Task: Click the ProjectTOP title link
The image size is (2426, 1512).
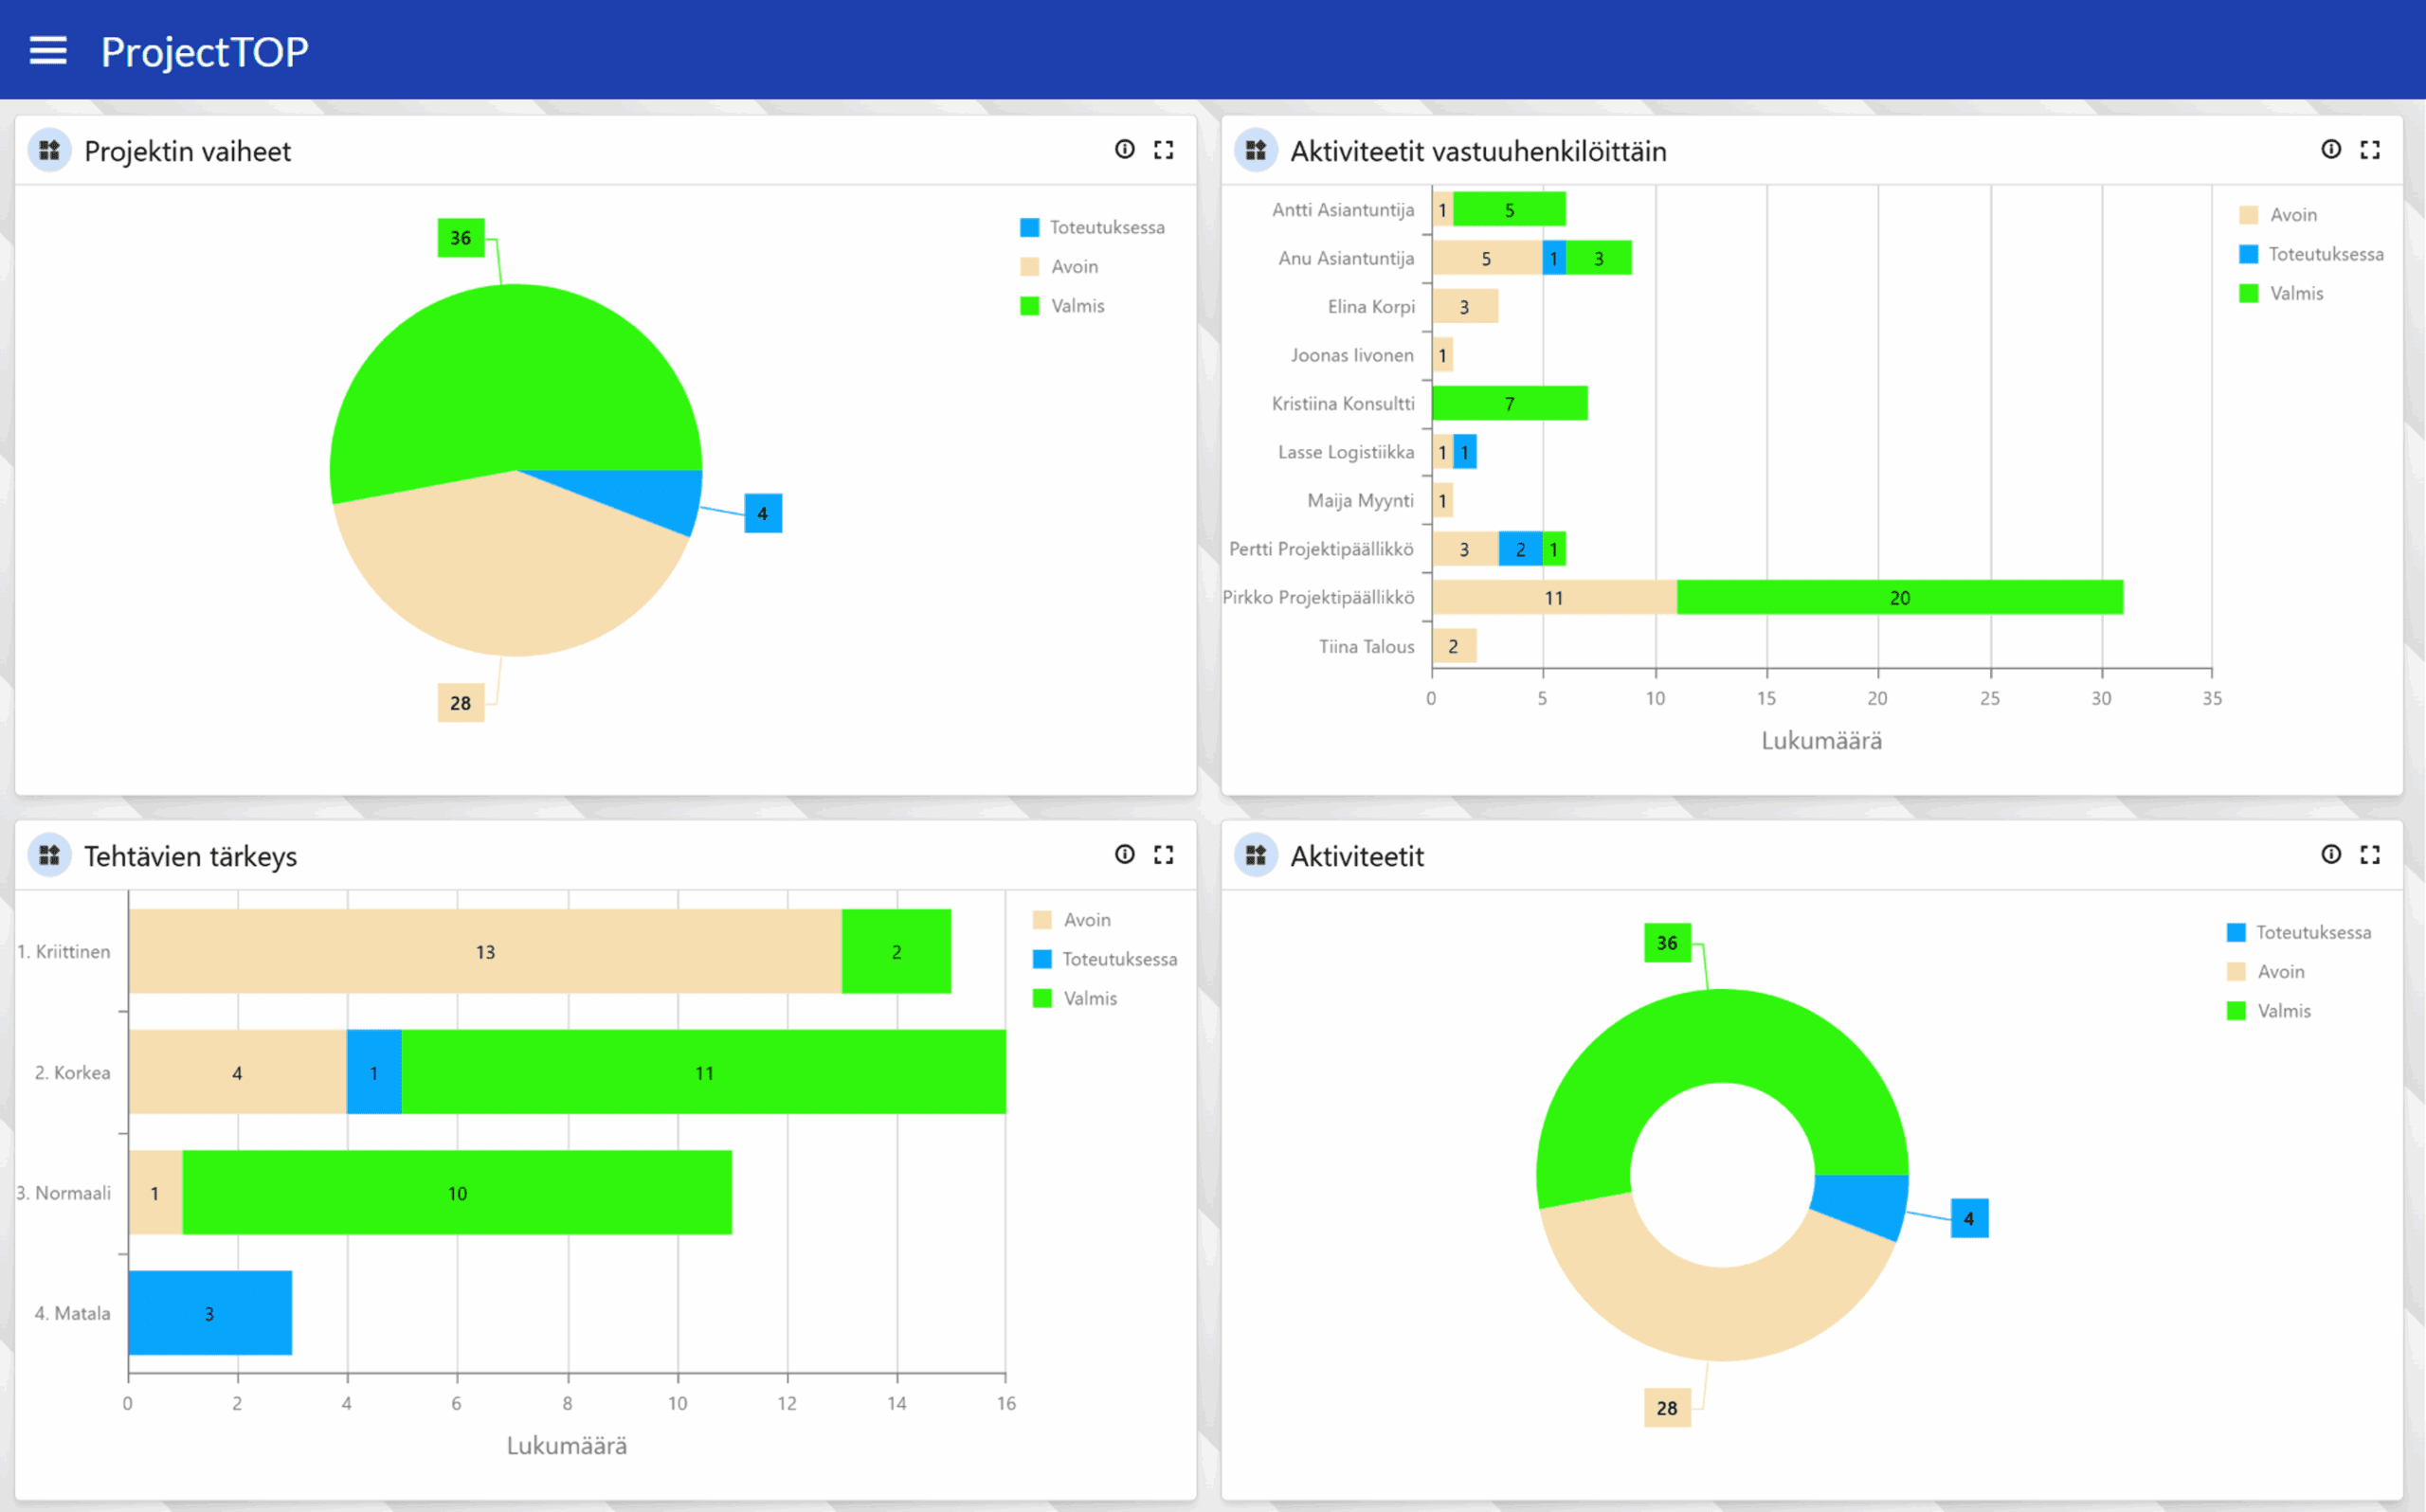Action: tap(204, 52)
